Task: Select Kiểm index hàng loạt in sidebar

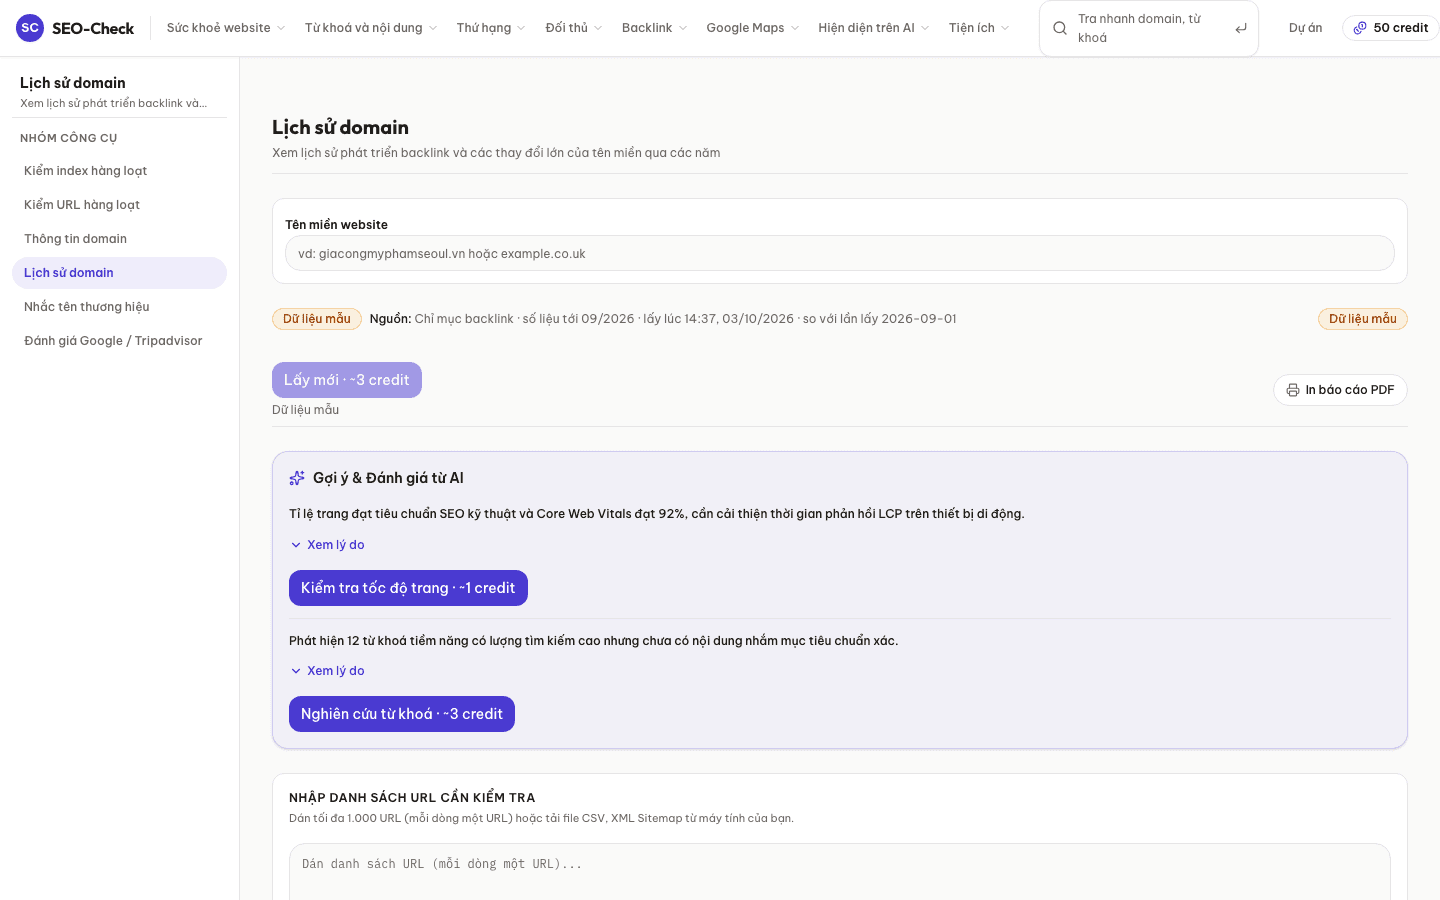Action: tap(119, 171)
